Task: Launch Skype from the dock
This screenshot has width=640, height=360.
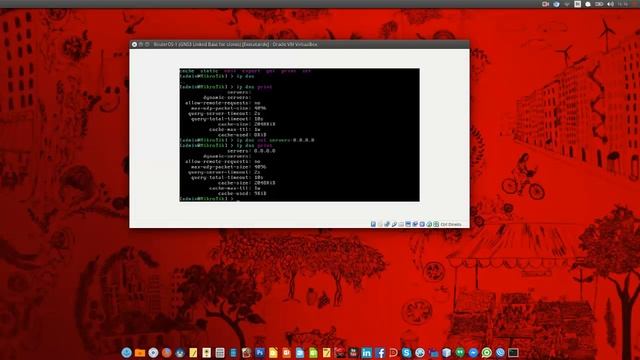Action: pos(406,353)
